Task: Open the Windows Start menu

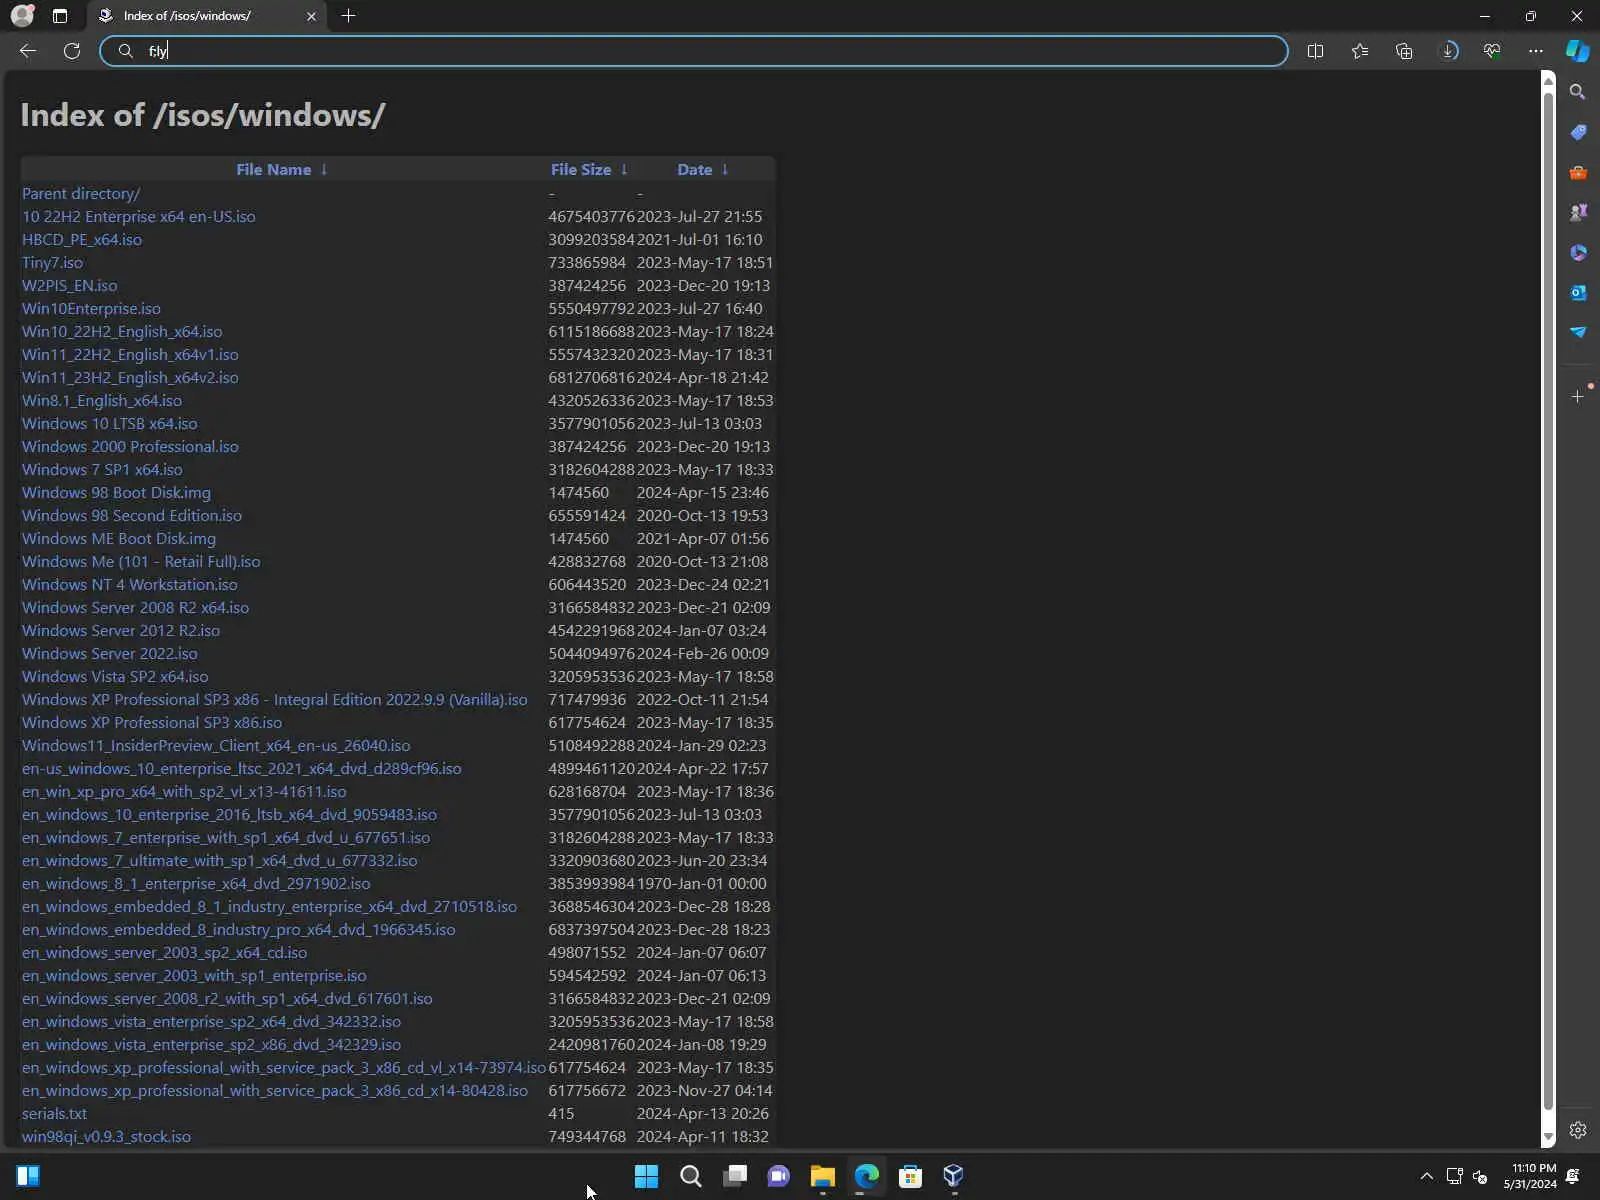Action: pos(647,1176)
